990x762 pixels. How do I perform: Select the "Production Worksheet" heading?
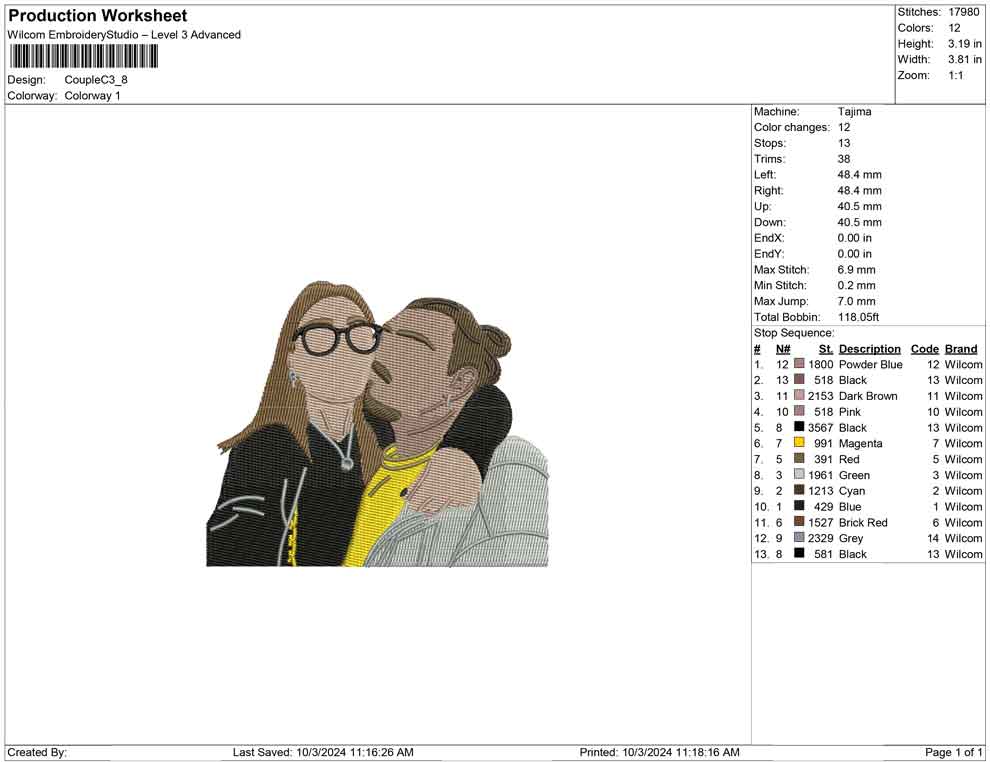[x=98, y=16]
